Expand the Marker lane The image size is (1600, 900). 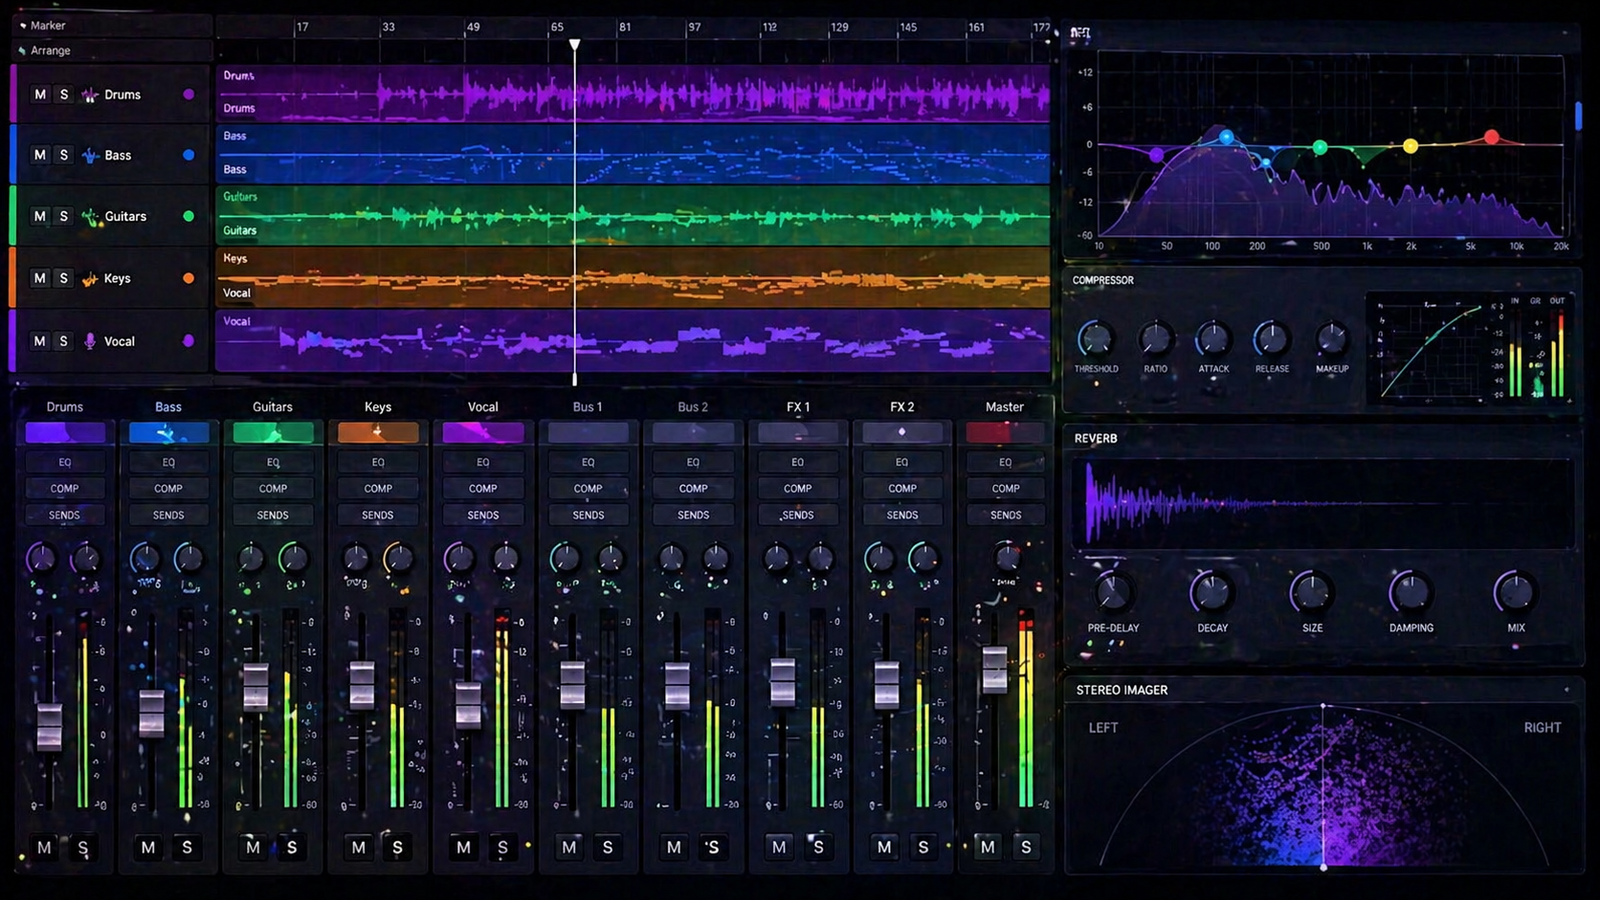point(23,25)
